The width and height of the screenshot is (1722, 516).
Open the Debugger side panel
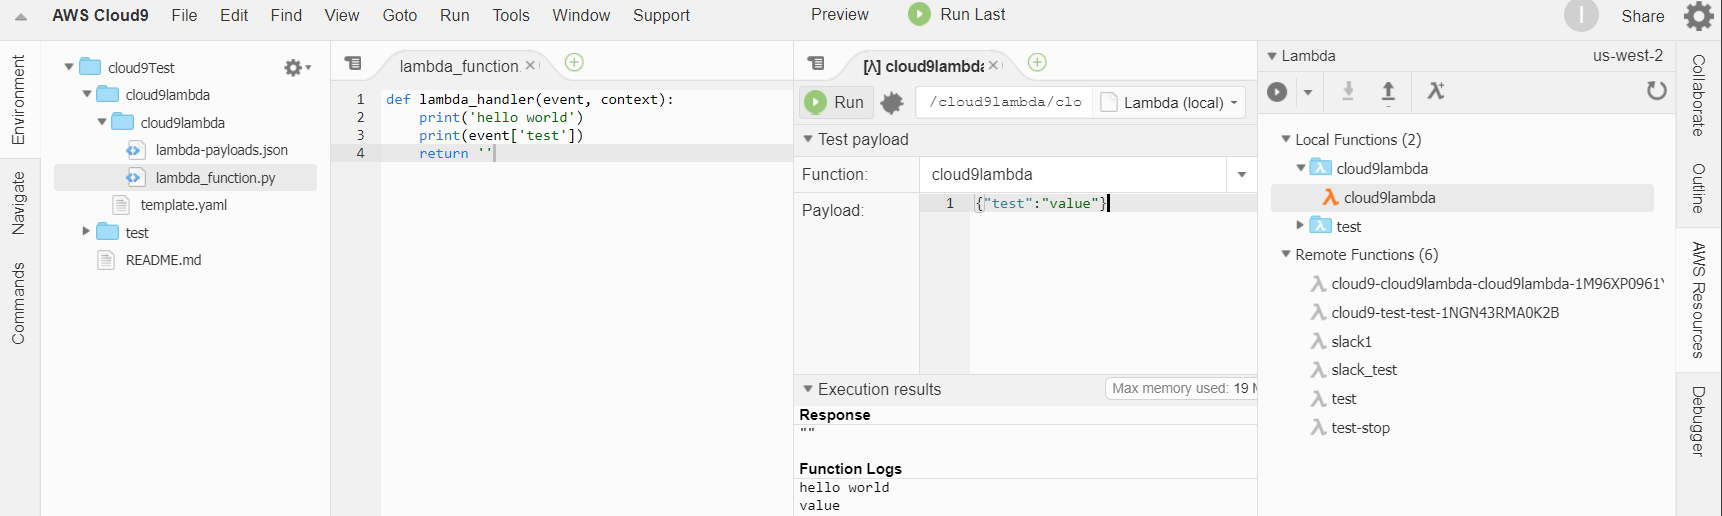(x=1698, y=421)
